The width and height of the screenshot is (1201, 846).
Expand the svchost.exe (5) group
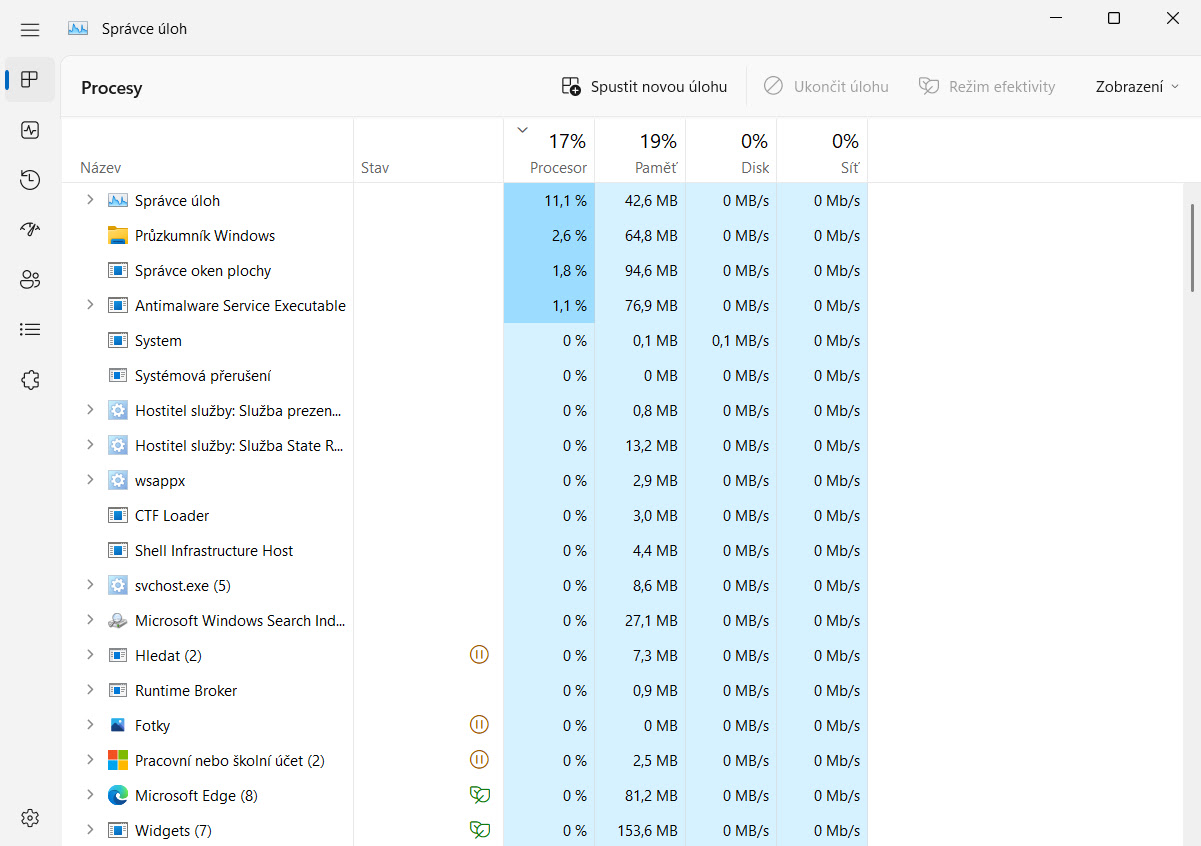(x=90, y=585)
